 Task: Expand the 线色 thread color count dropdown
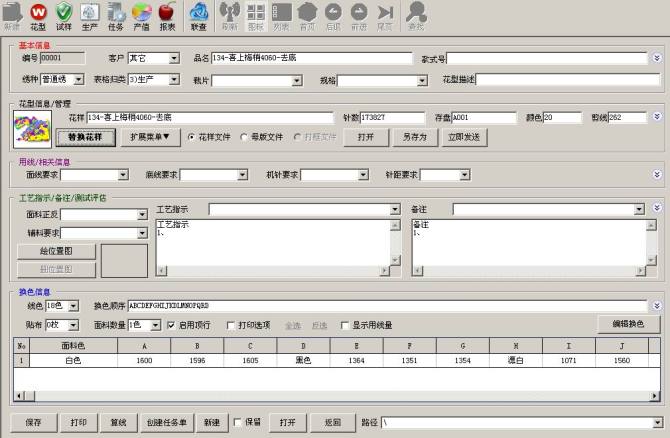coord(73,306)
